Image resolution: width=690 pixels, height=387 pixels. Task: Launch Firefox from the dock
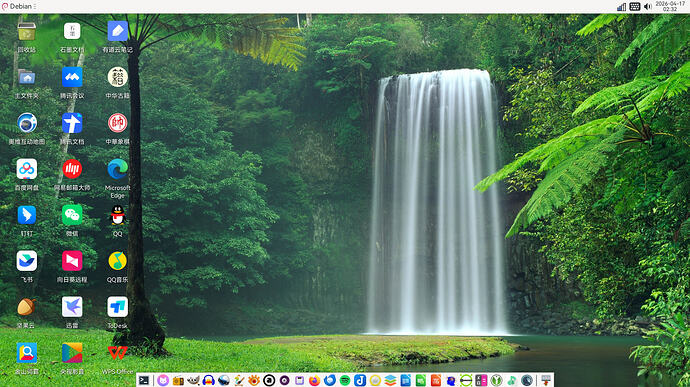315,380
